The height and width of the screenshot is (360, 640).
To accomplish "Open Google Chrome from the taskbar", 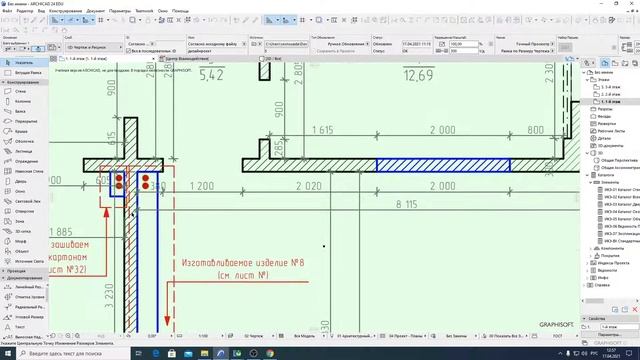I will (270, 353).
